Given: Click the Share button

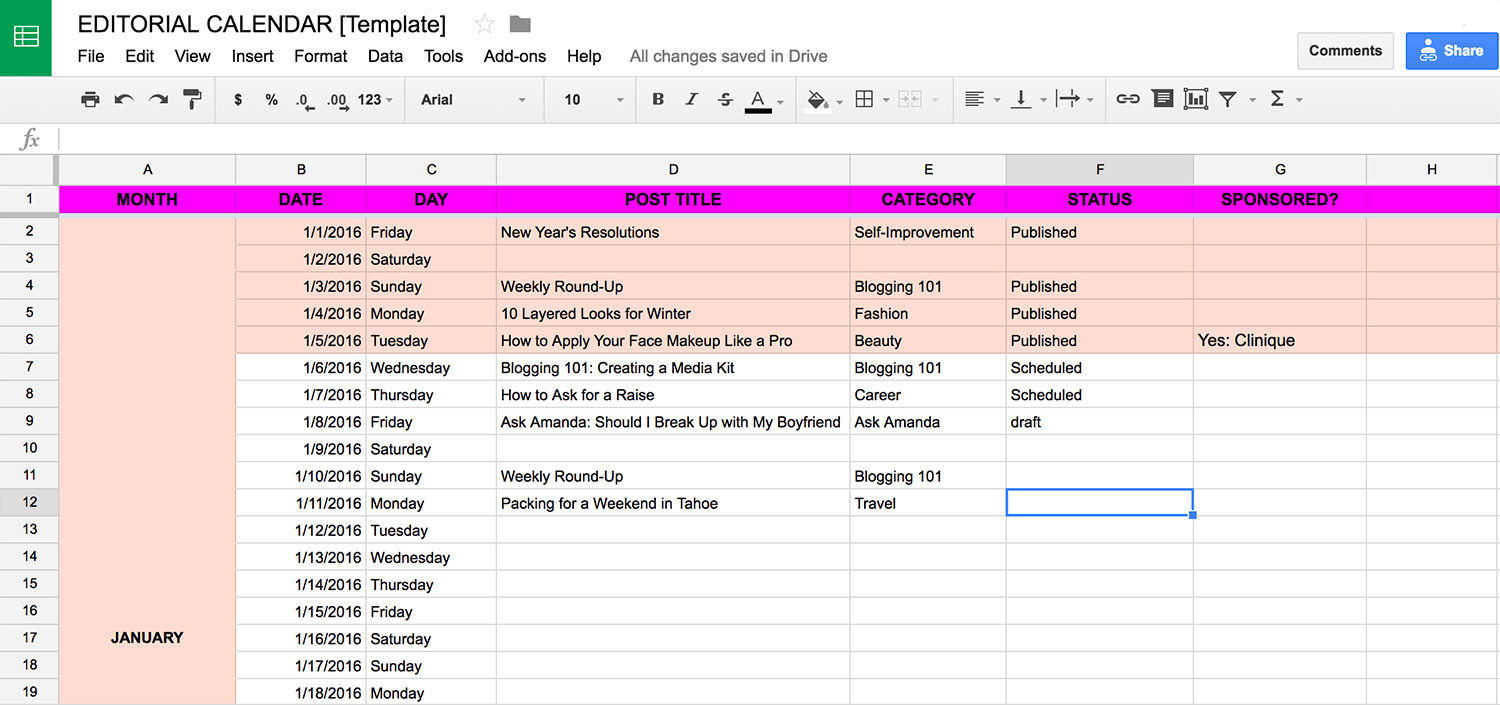Looking at the screenshot, I should click(x=1452, y=50).
